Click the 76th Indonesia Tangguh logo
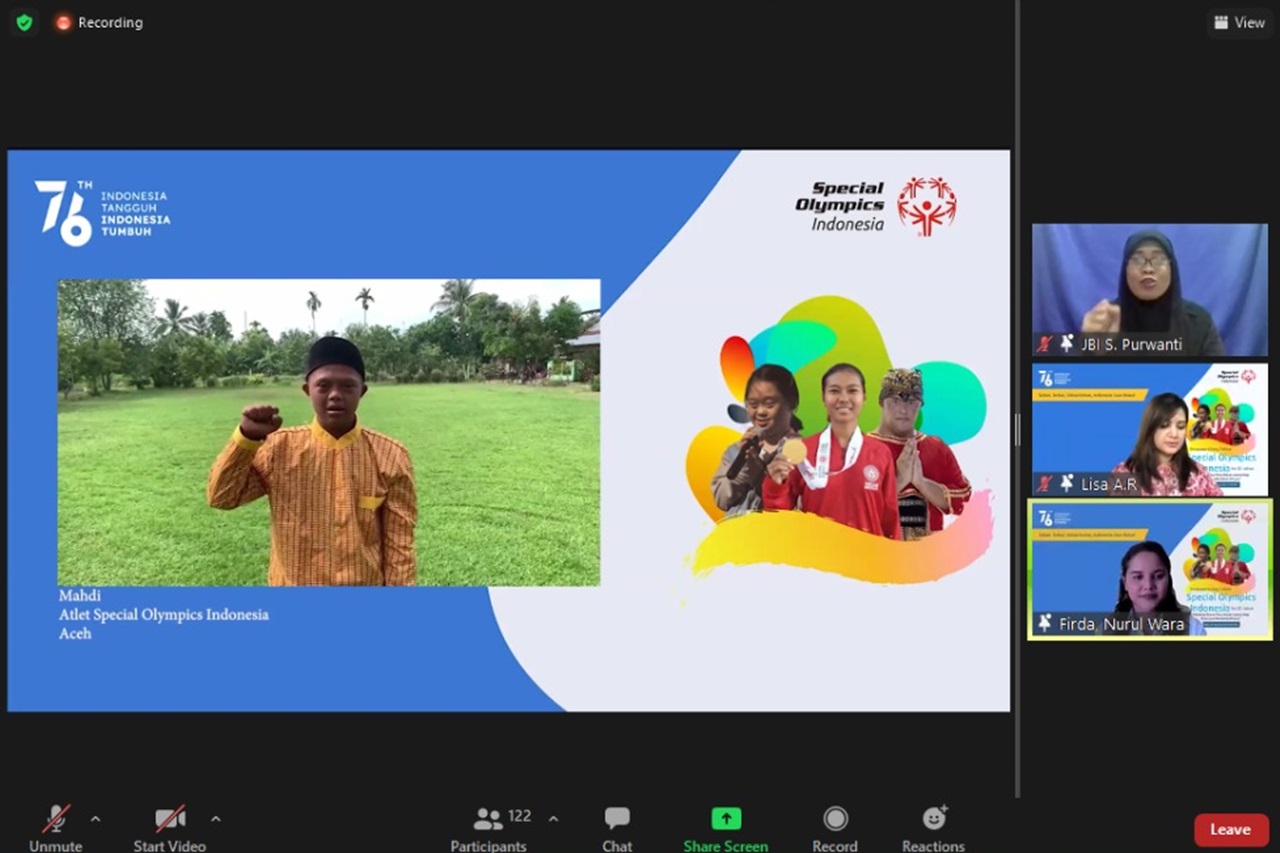 [102, 212]
